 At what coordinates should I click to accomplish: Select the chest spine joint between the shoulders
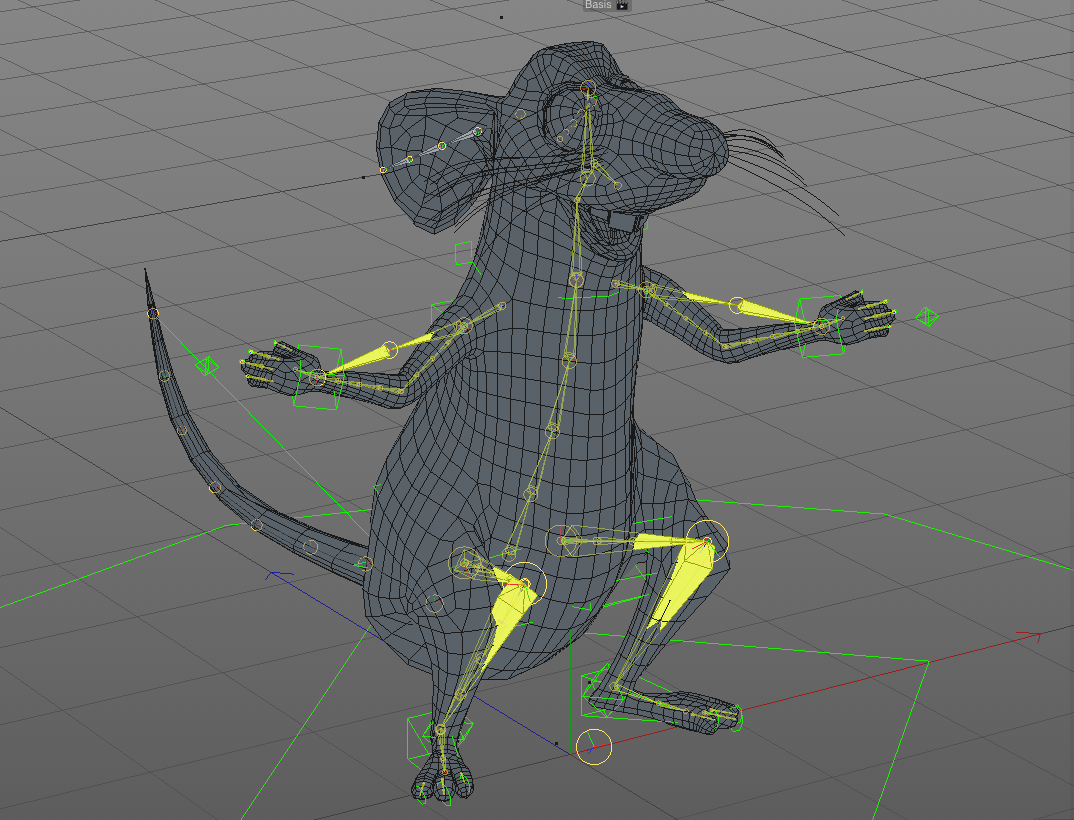coord(576,279)
